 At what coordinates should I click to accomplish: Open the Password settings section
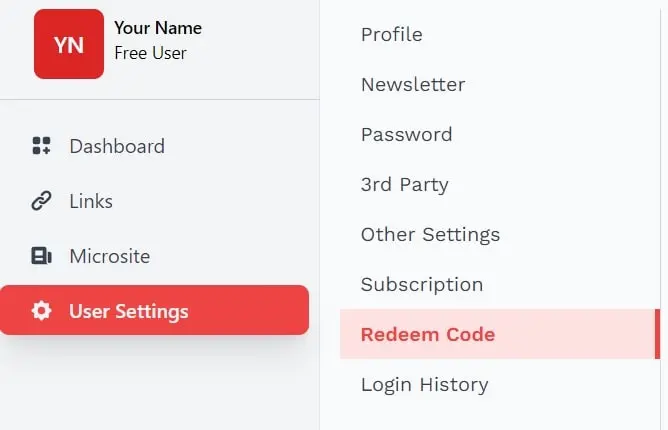point(407,134)
